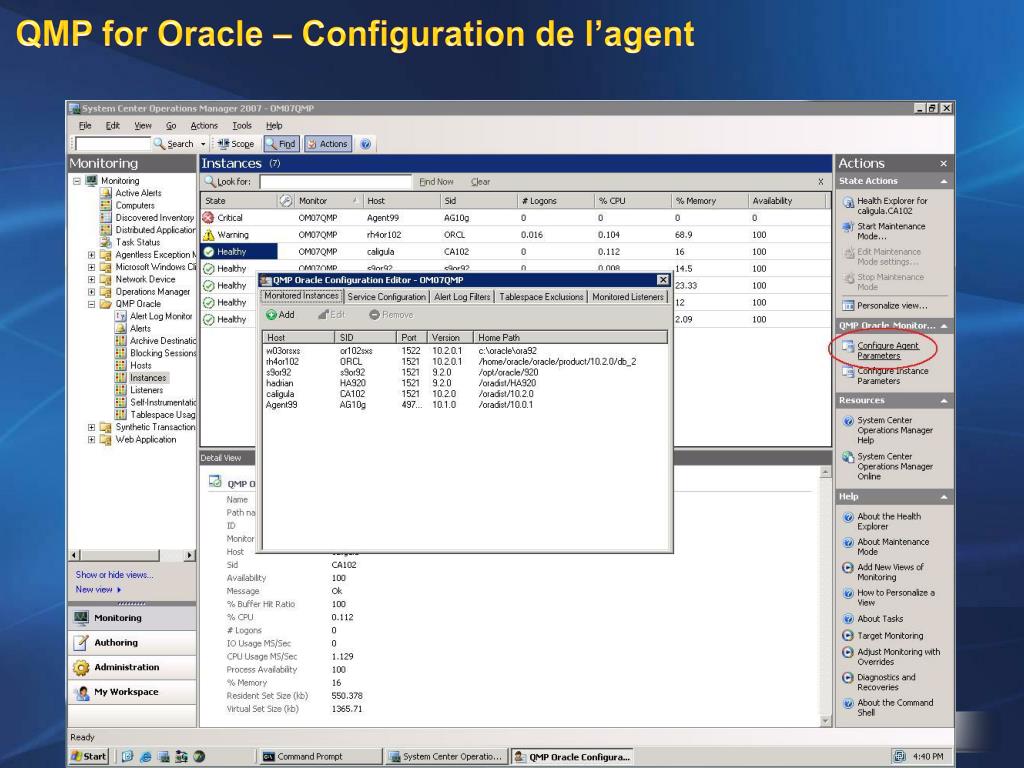Select Instances under QMP Oracle
The width and height of the screenshot is (1024, 768).
(x=148, y=378)
